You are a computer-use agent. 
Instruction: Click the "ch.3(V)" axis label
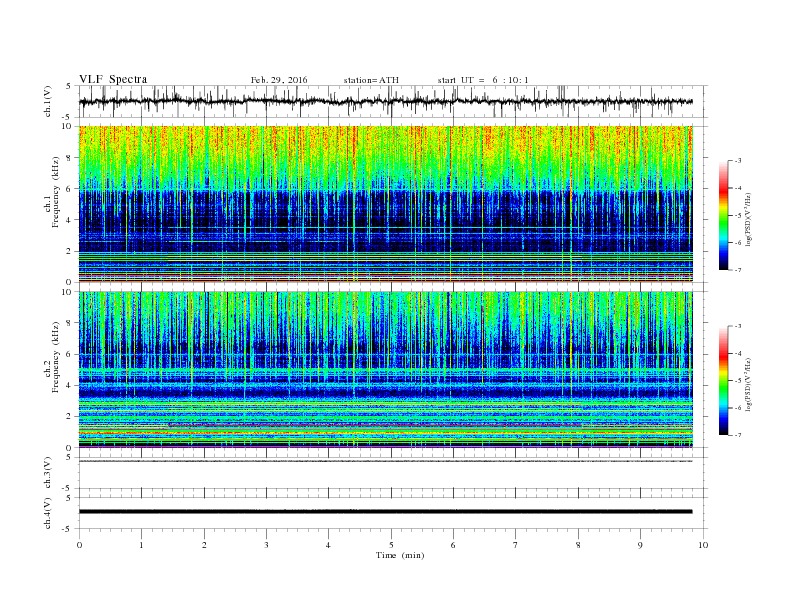48,473
